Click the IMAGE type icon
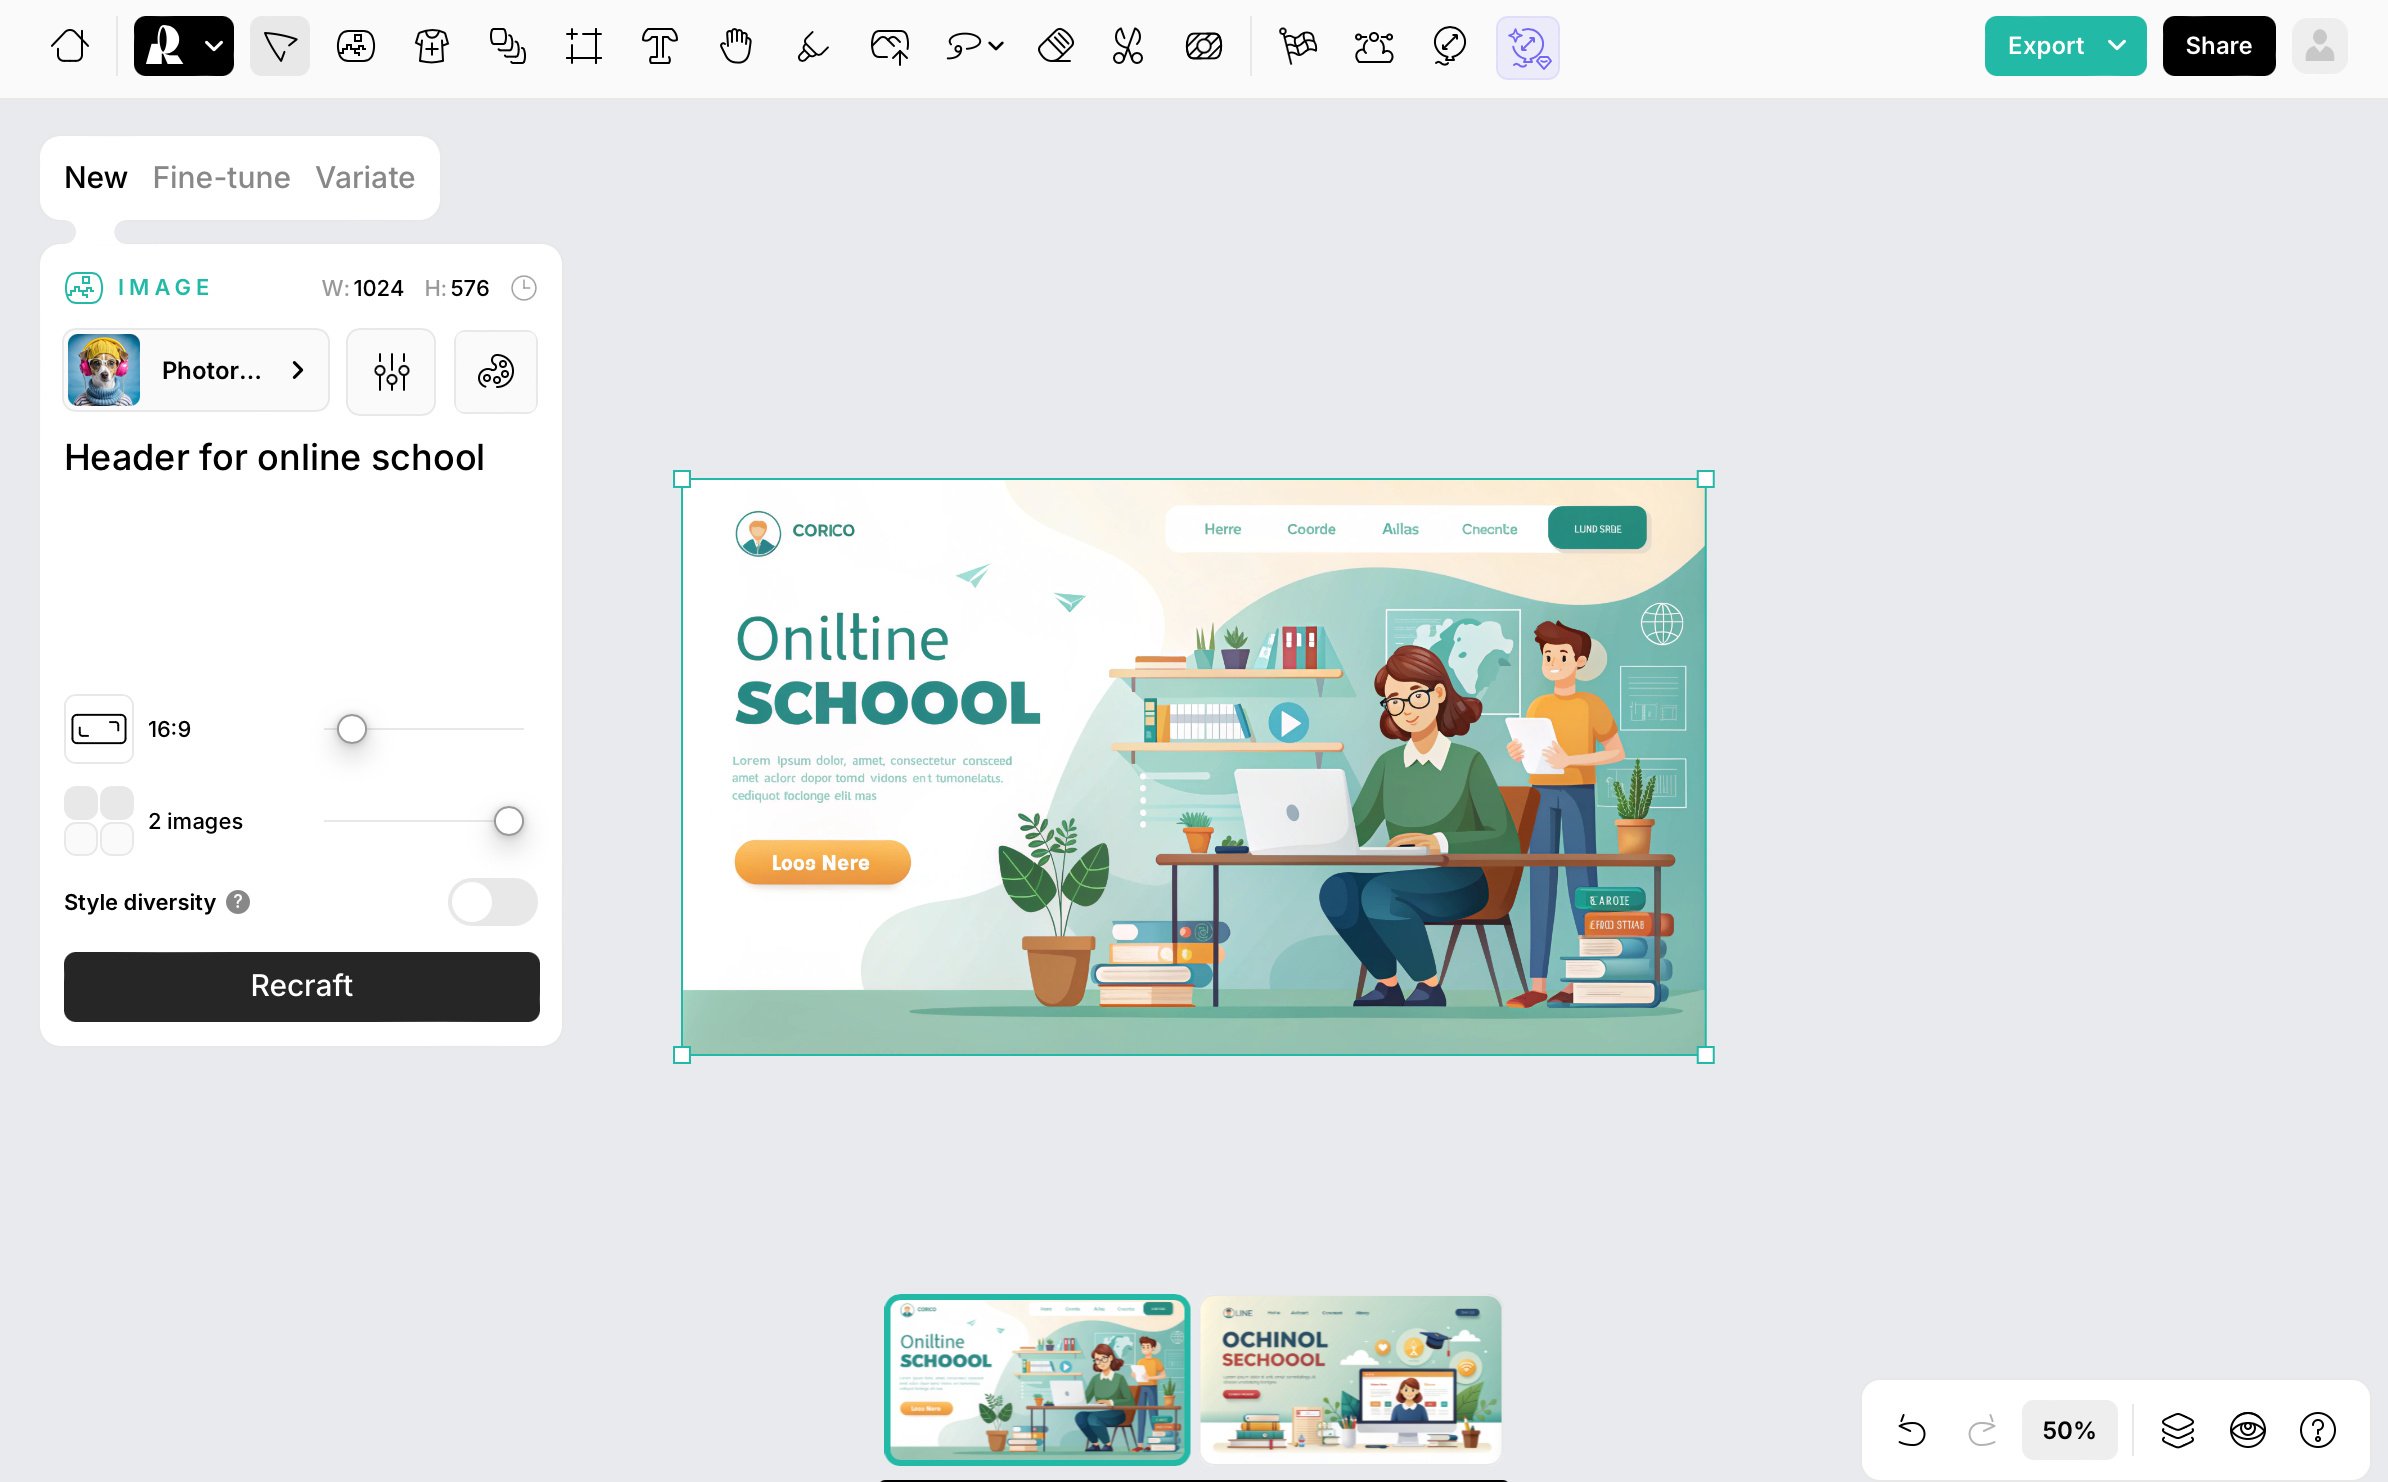 (x=84, y=288)
